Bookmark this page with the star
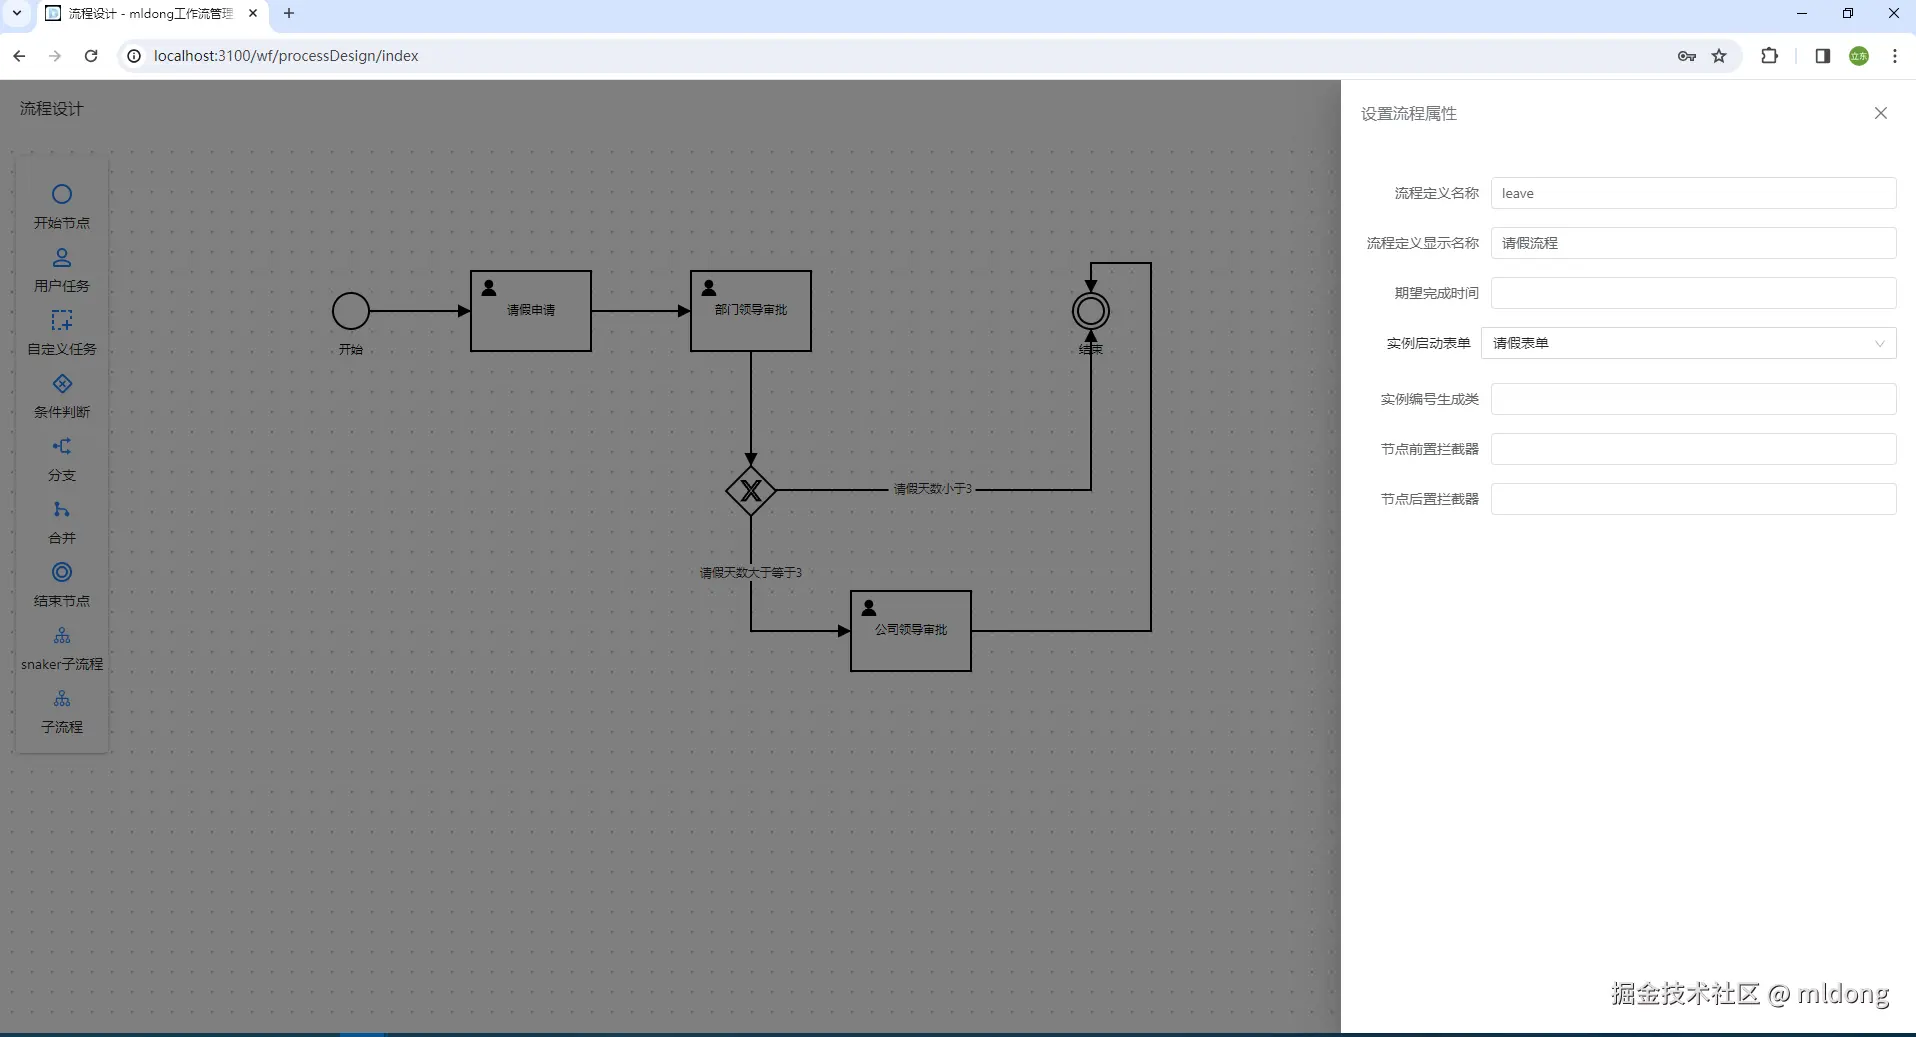The width and height of the screenshot is (1916, 1037). pos(1719,56)
